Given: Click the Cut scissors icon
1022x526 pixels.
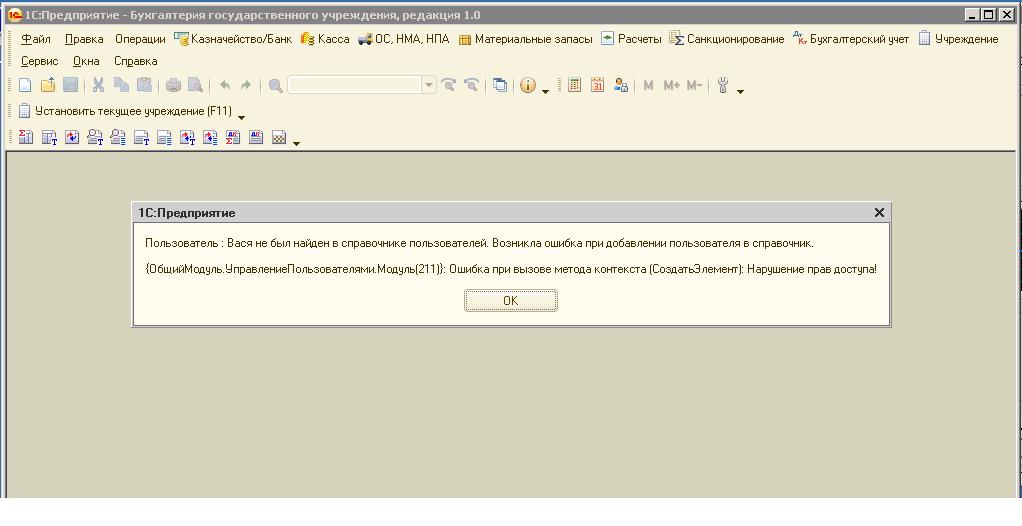Looking at the screenshot, I should [98, 85].
